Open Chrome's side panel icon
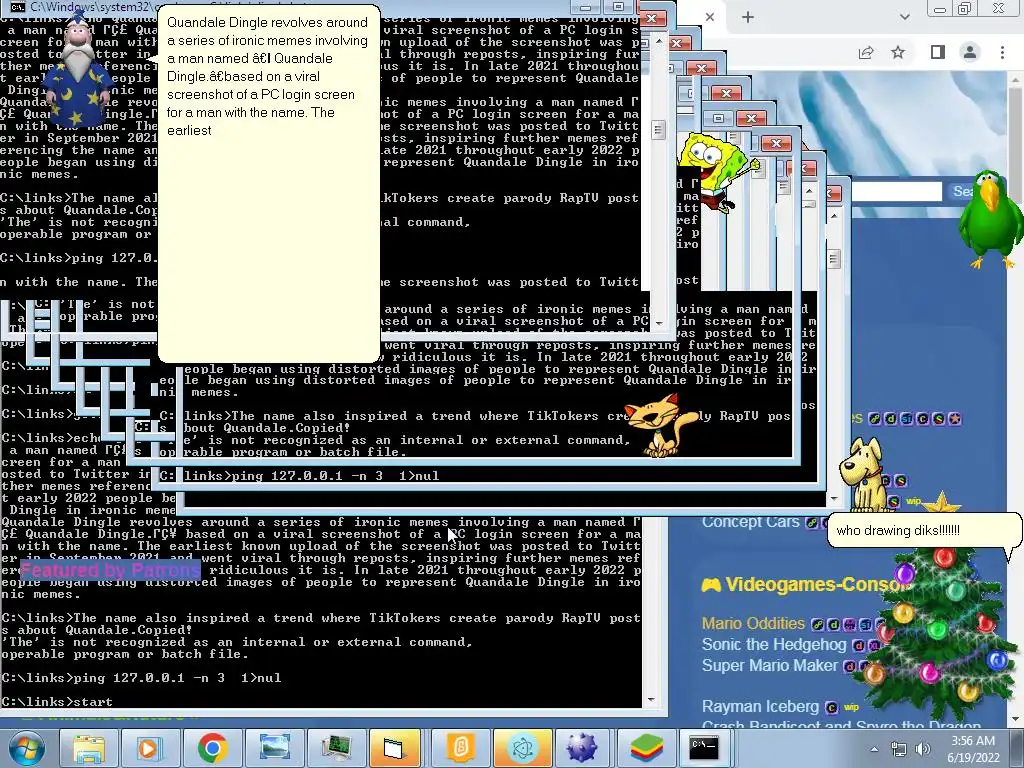 pyautogui.click(x=938, y=52)
